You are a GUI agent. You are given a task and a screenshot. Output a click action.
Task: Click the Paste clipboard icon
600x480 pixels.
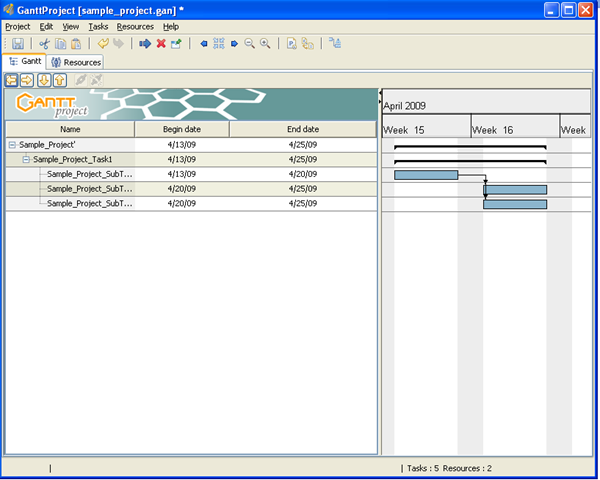pos(76,44)
